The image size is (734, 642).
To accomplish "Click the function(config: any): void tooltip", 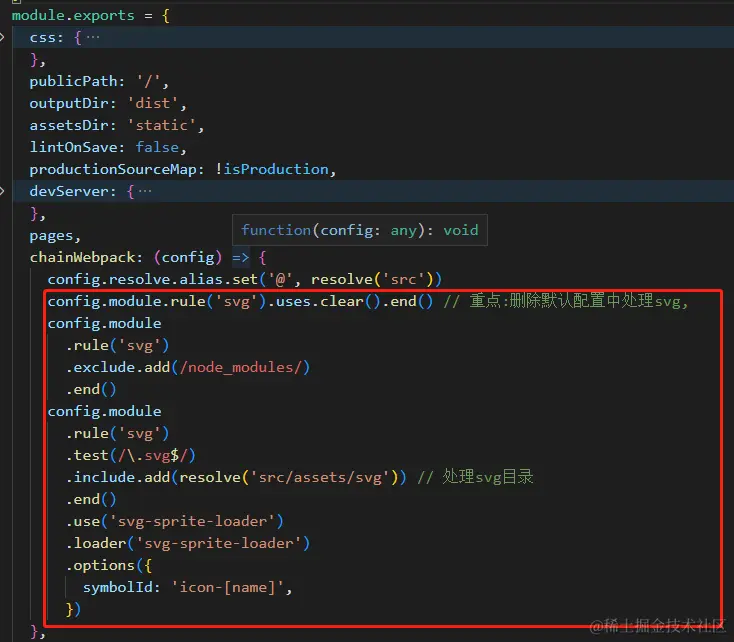I will (x=360, y=230).
